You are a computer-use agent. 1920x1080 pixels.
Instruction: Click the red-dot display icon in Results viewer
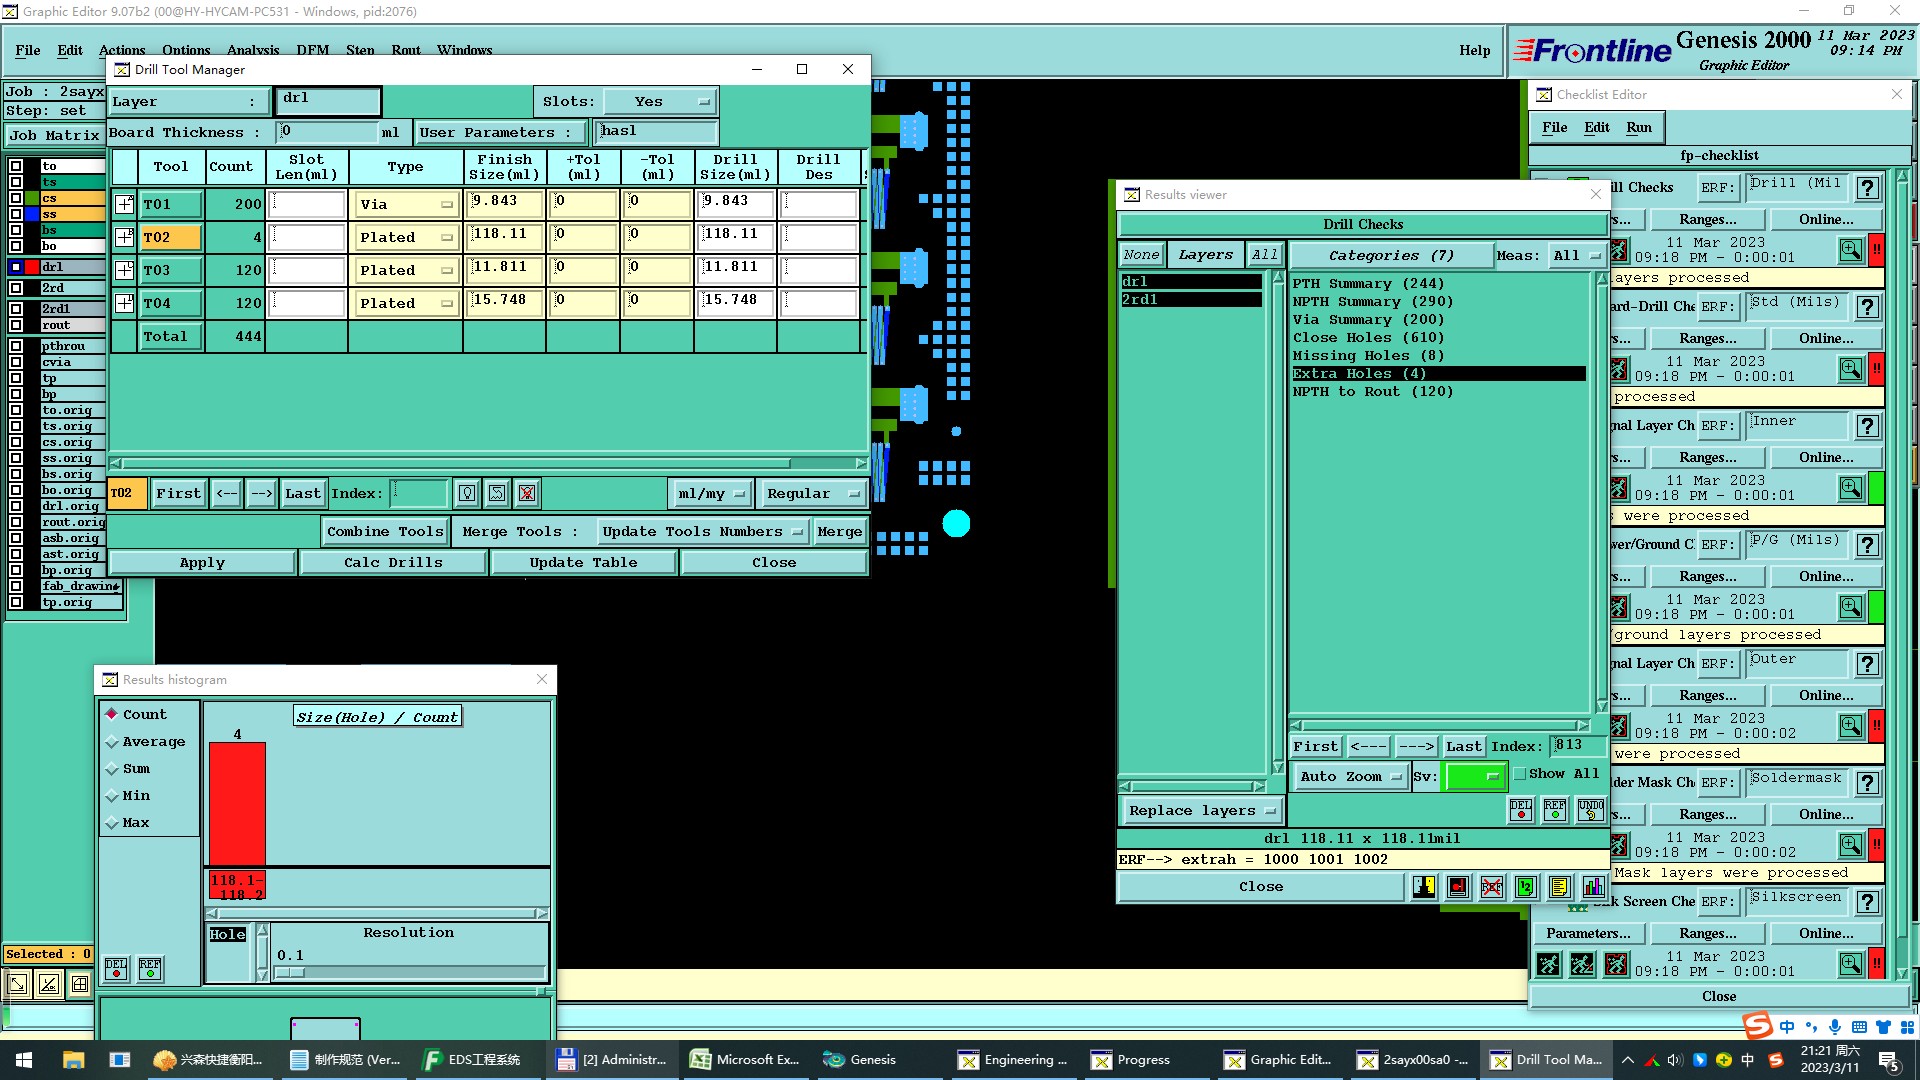point(1458,886)
